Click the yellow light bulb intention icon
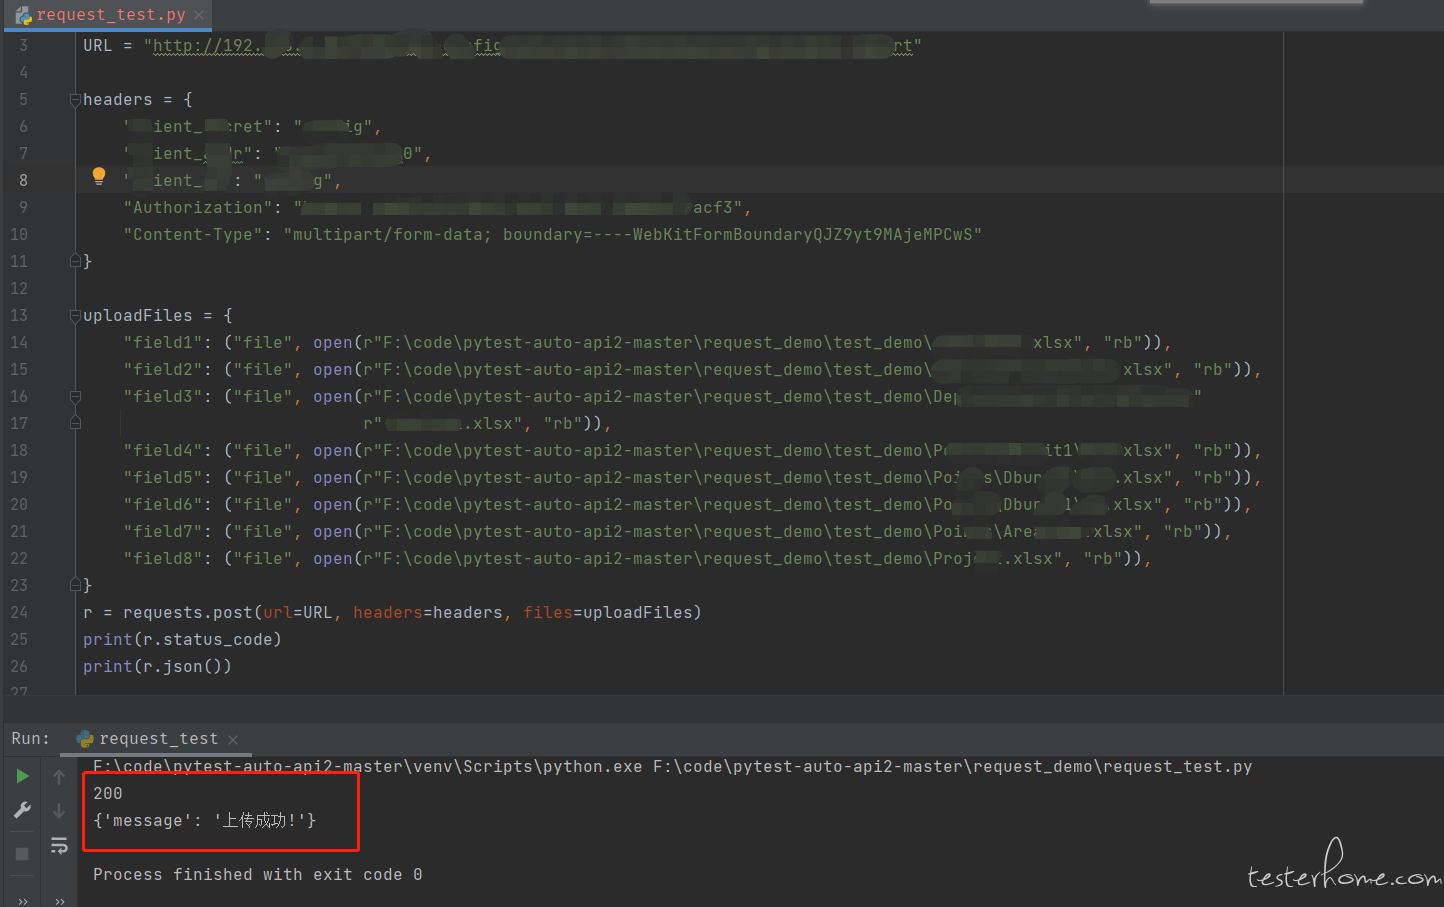Viewport: 1444px width, 907px height. click(x=98, y=176)
